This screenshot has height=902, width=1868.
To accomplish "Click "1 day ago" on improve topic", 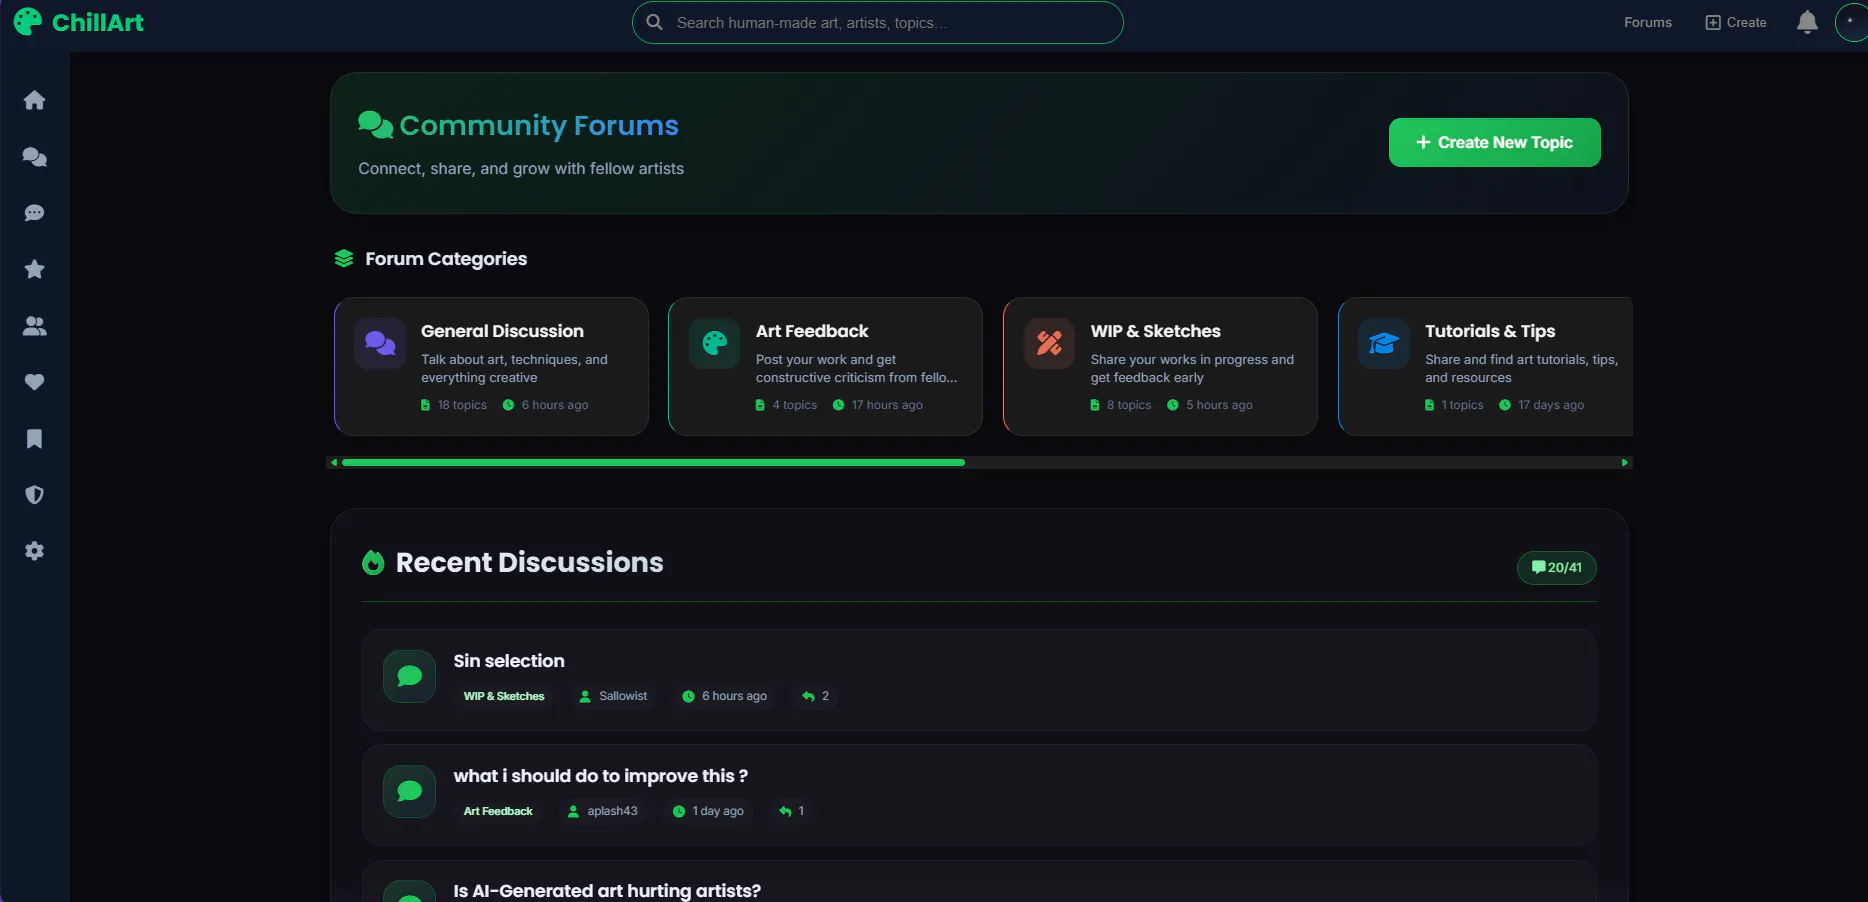I will click(718, 811).
